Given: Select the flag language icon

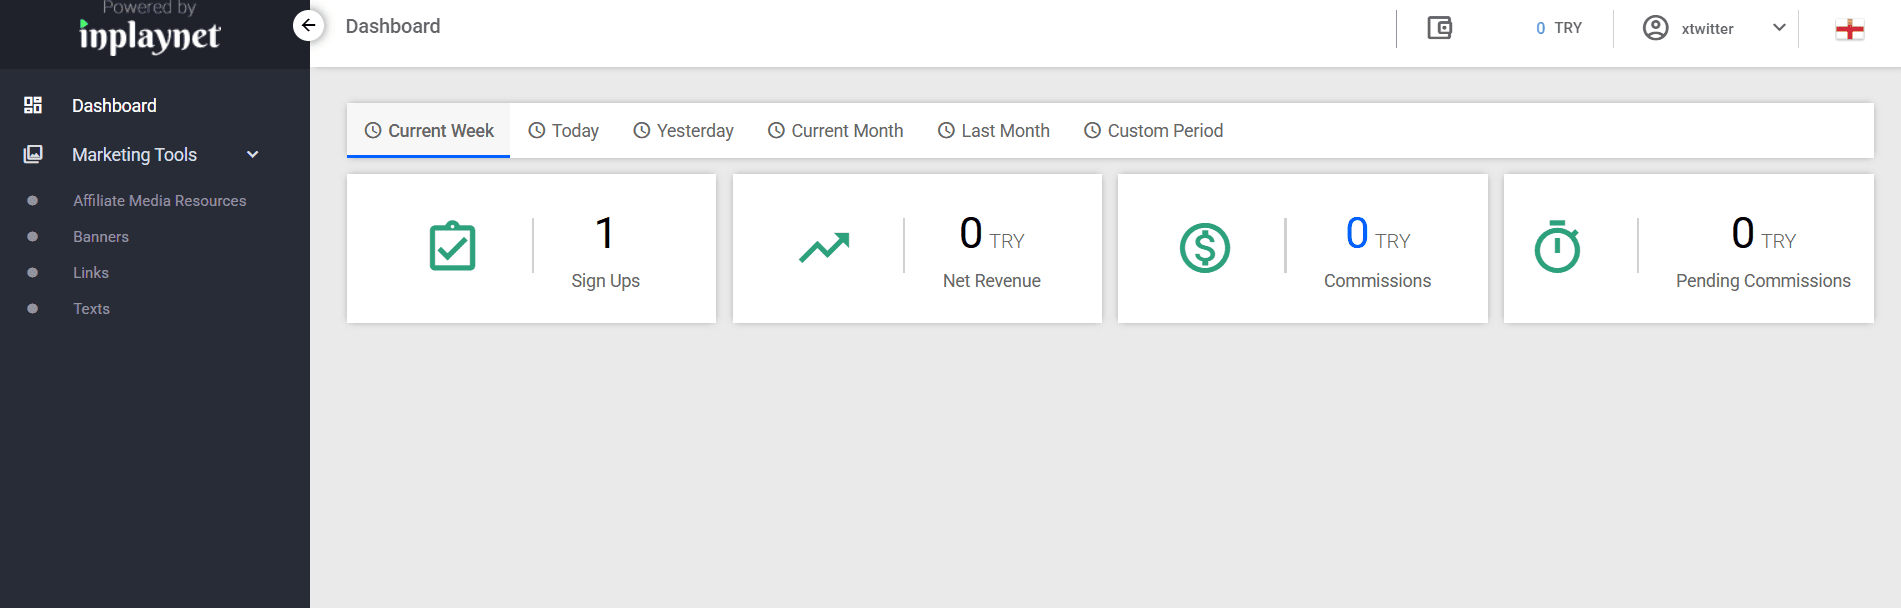Looking at the screenshot, I should pos(1849,29).
